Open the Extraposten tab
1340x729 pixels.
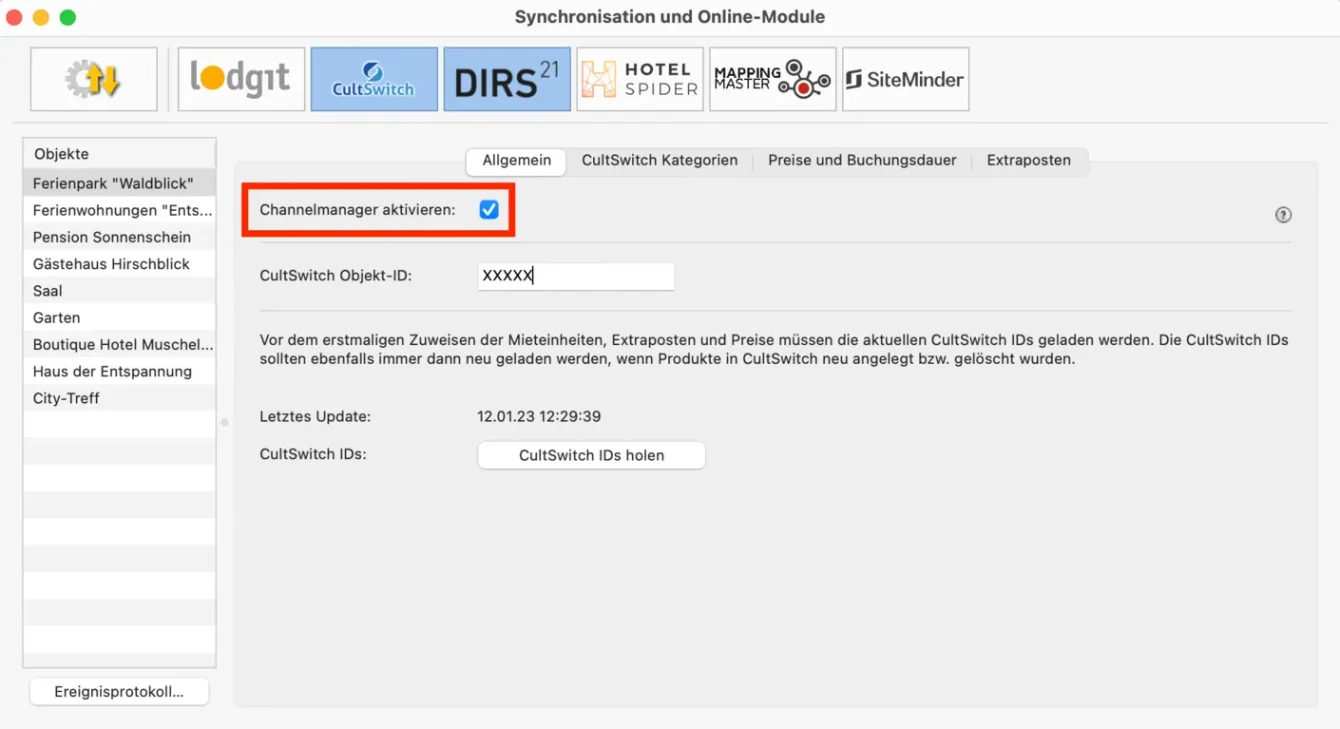pyautogui.click(x=1029, y=161)
